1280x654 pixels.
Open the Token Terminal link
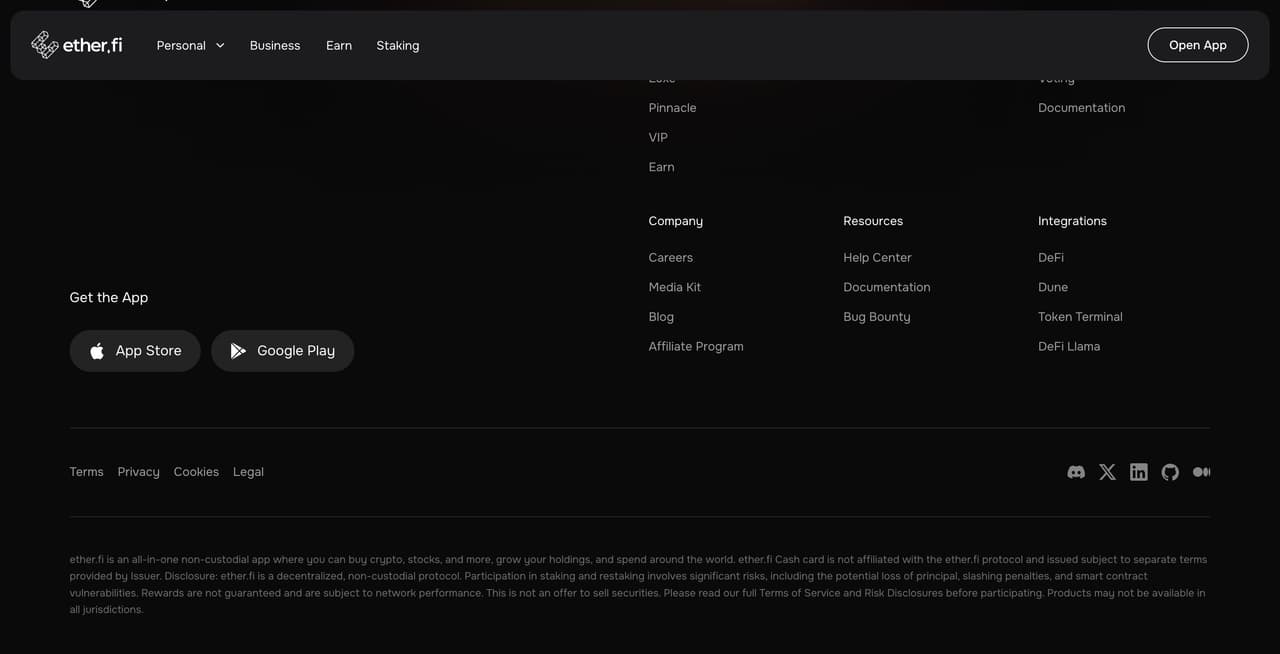pos(1080,317)
